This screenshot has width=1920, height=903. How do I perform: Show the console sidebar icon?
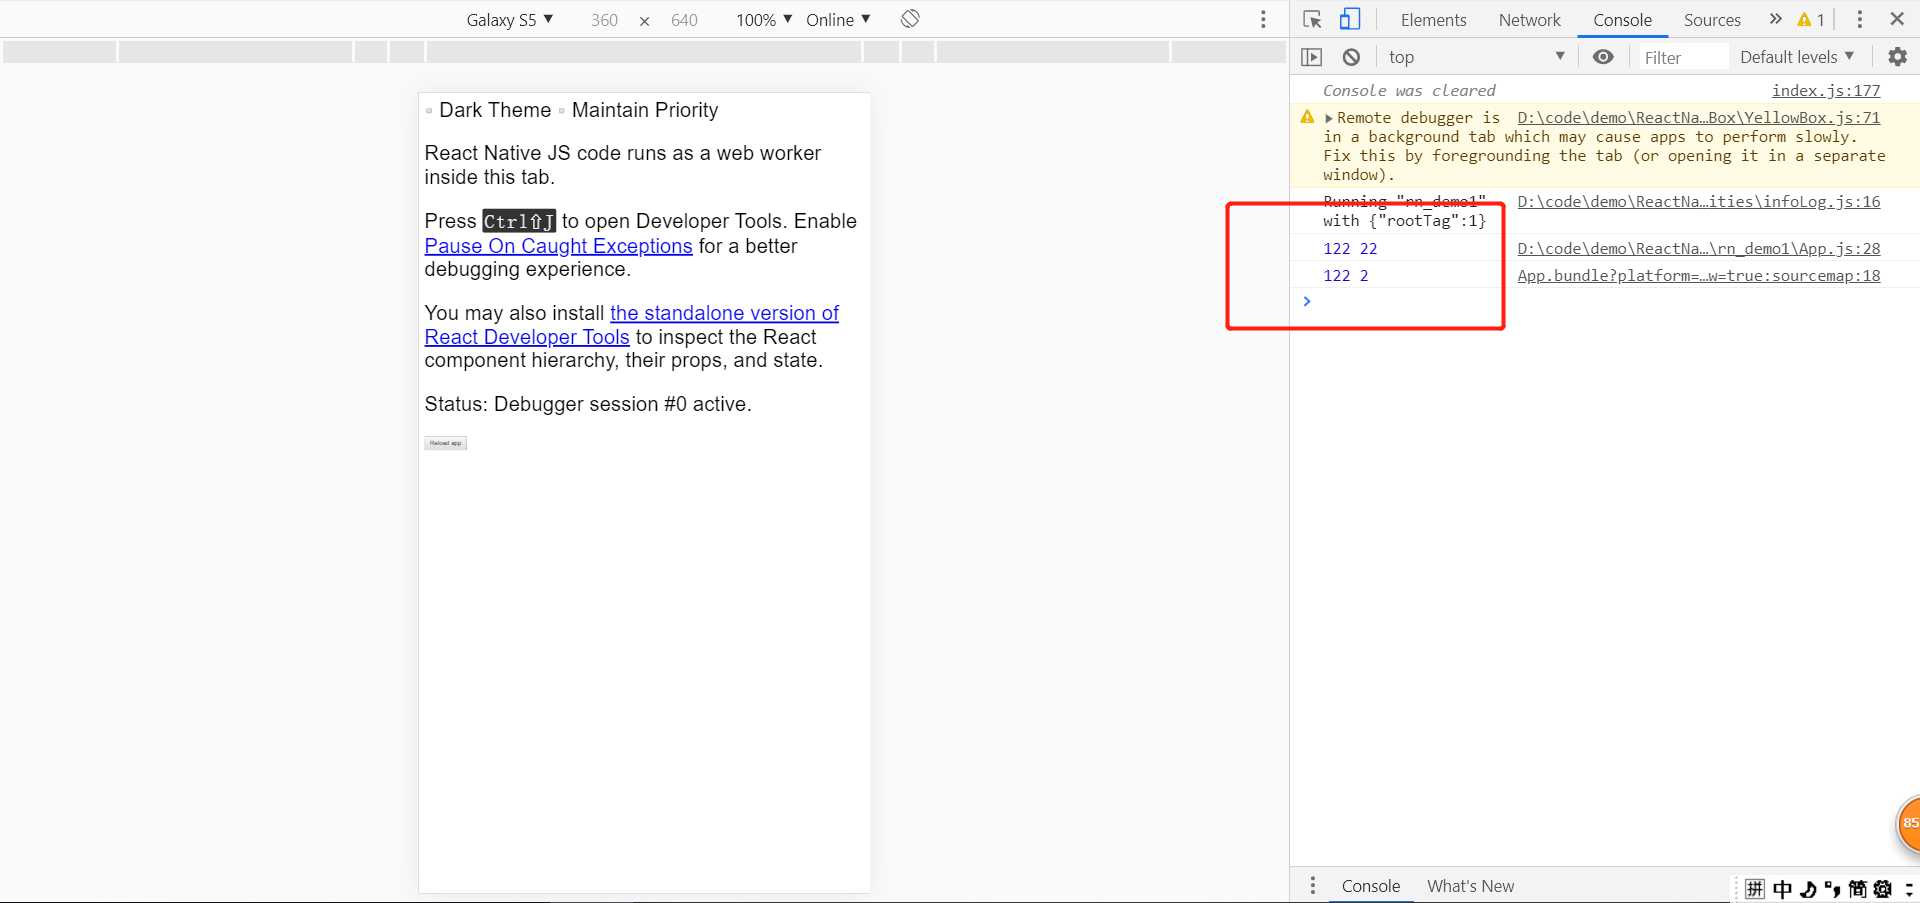(1311, 57)
